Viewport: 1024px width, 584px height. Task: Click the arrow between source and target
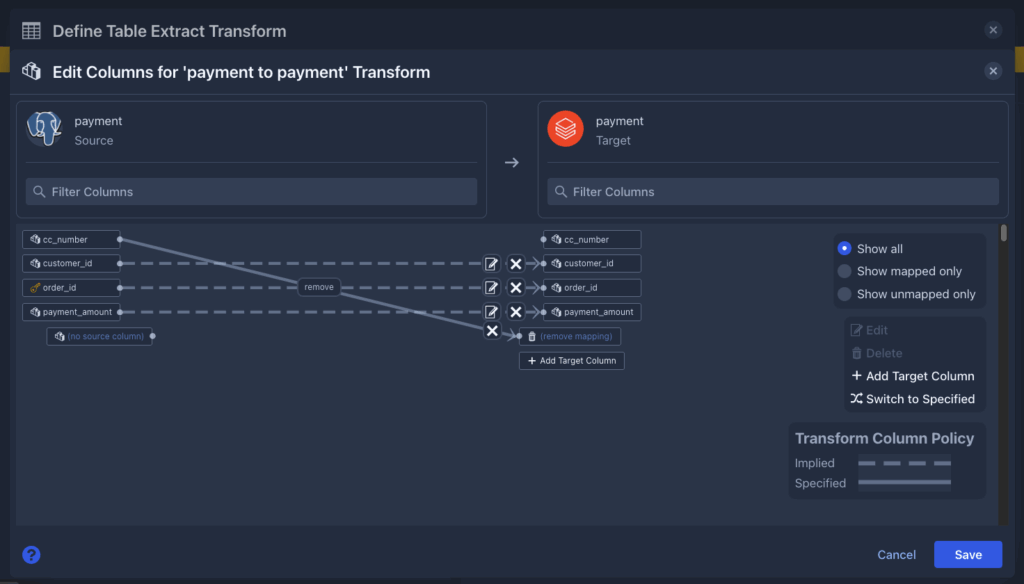coord(511,162)
